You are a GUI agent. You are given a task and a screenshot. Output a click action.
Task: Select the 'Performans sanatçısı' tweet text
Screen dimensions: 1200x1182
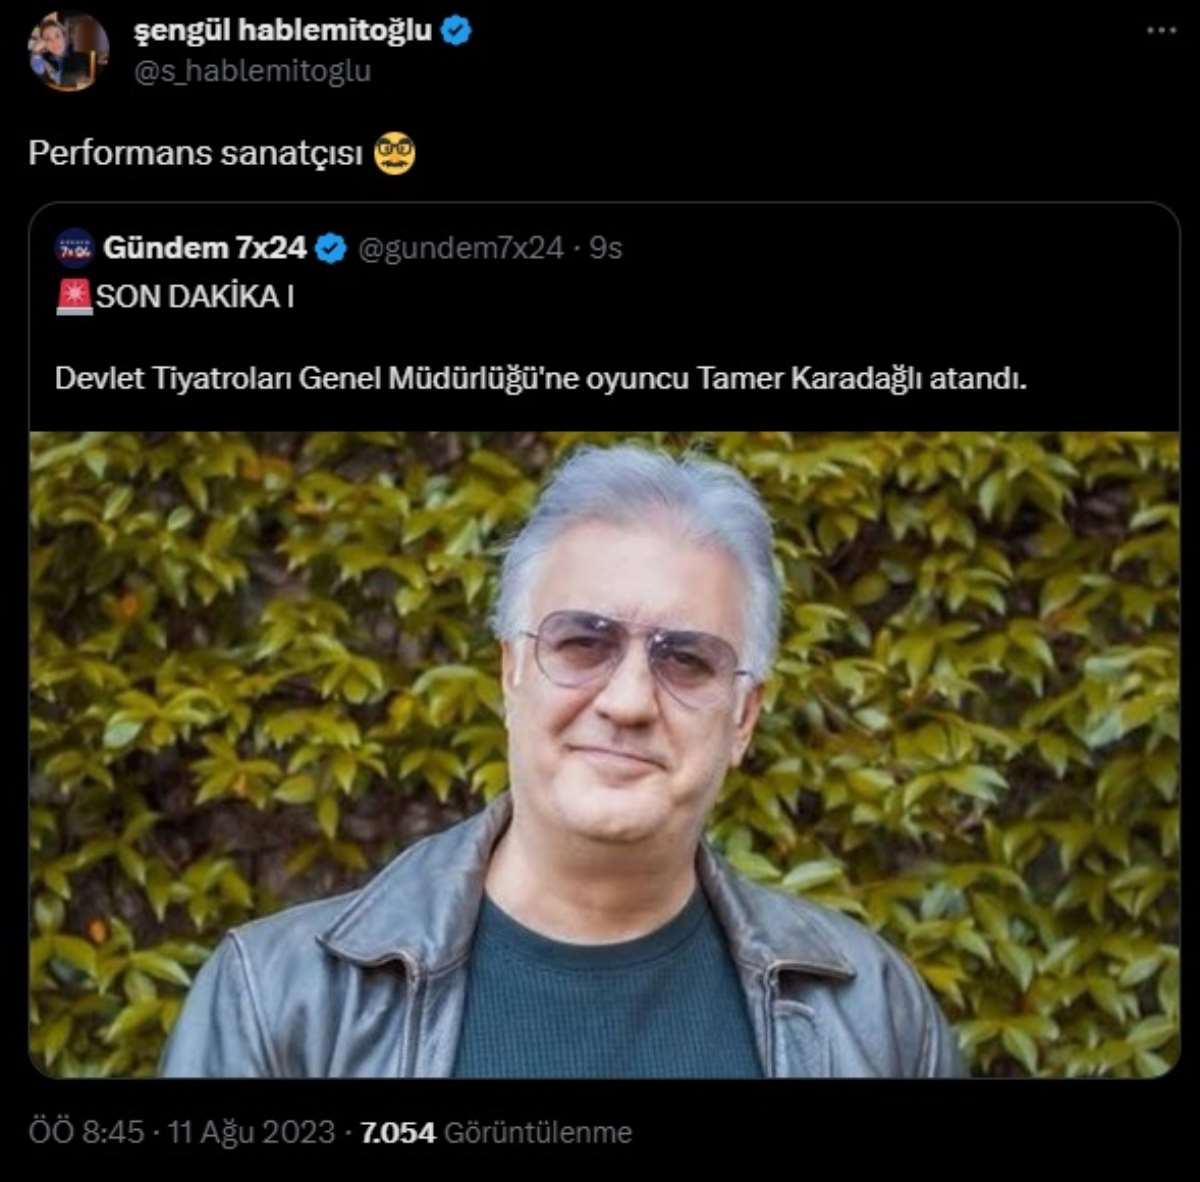(x=195, y=153)
